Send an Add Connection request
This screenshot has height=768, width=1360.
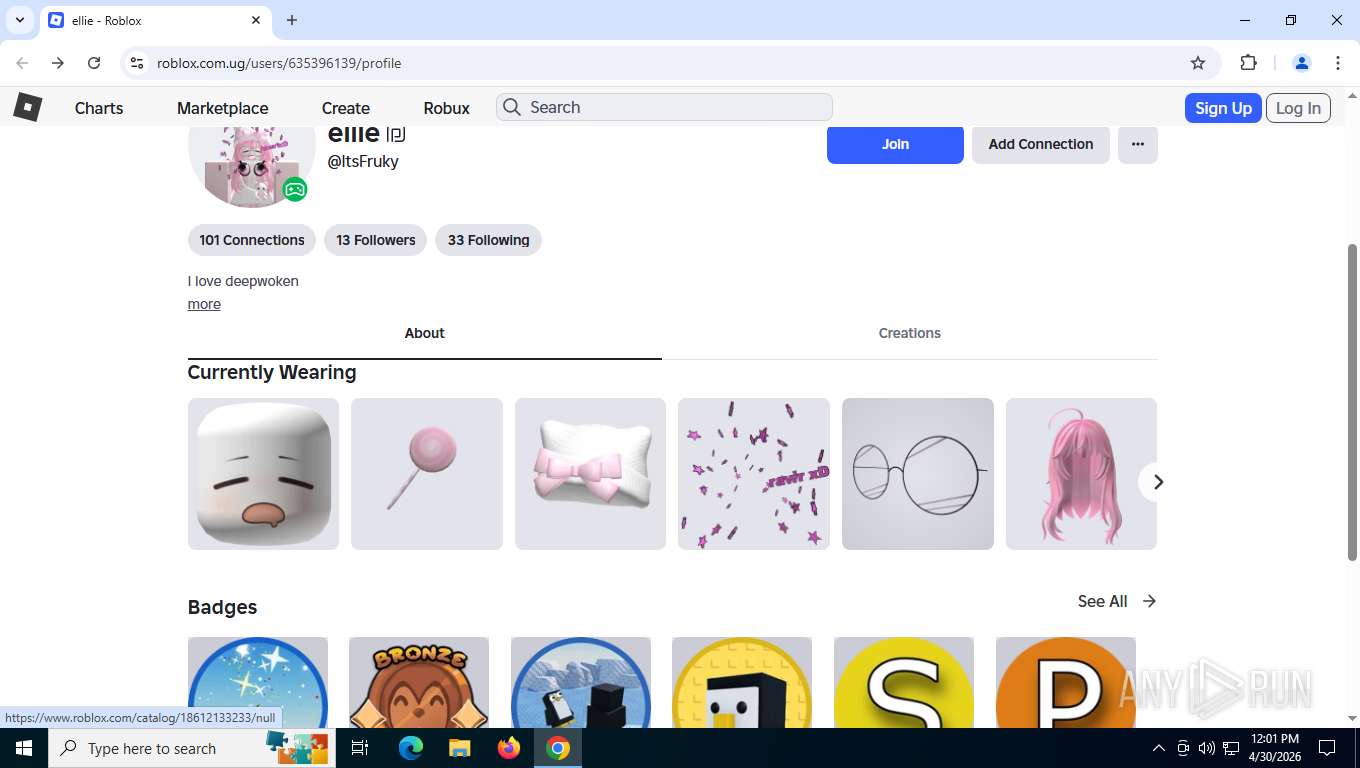(1041, 144)
